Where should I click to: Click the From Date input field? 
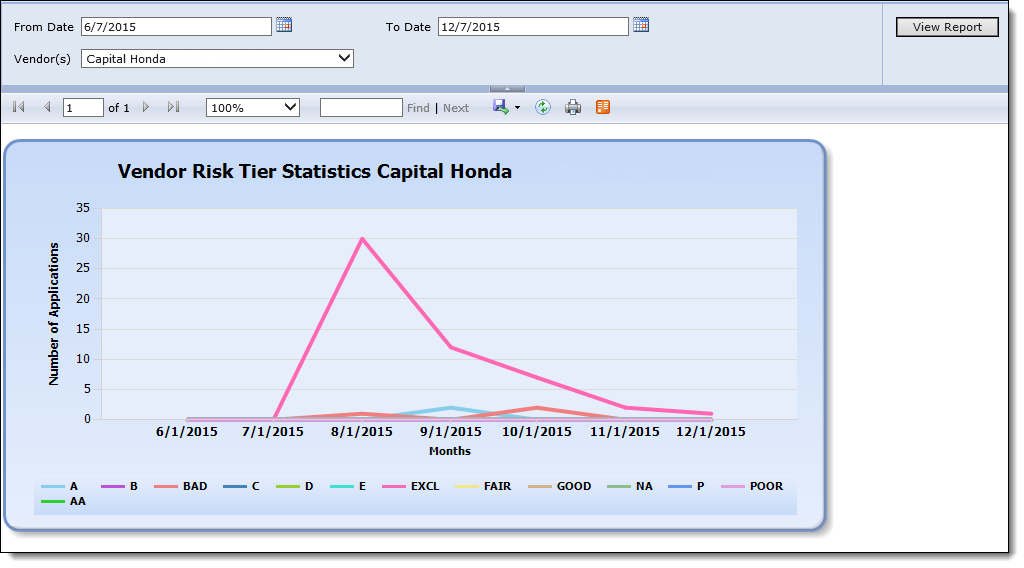[176, 27]
